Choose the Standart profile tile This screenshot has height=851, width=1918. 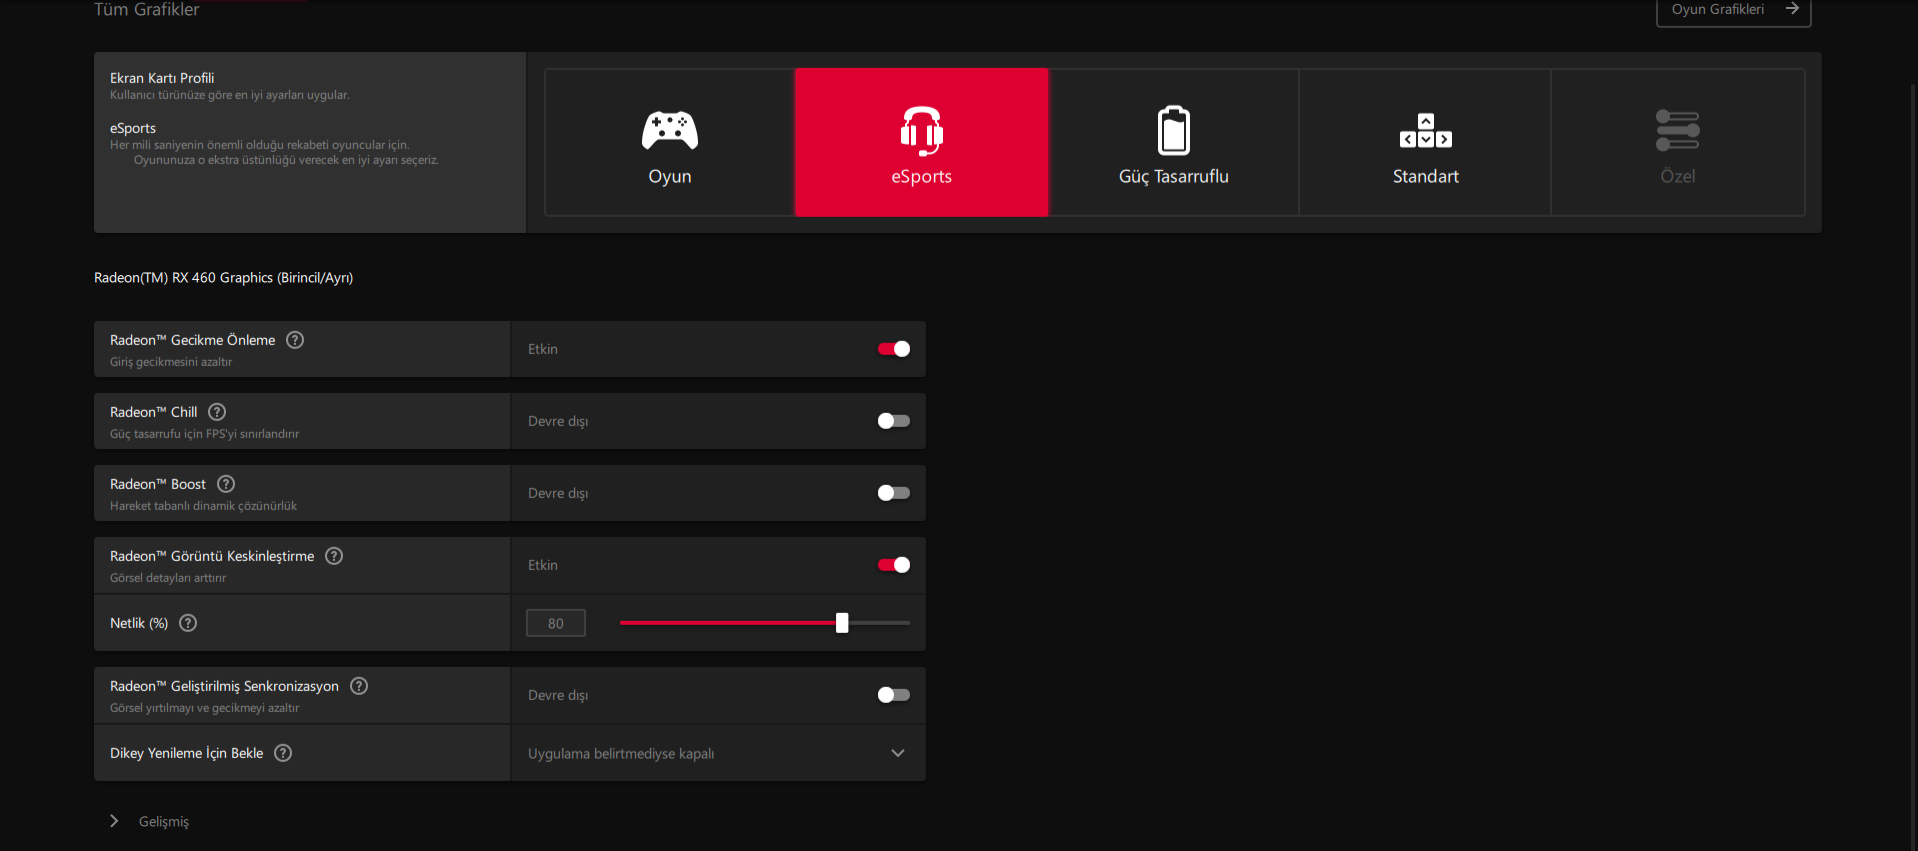coord(1425,142)
